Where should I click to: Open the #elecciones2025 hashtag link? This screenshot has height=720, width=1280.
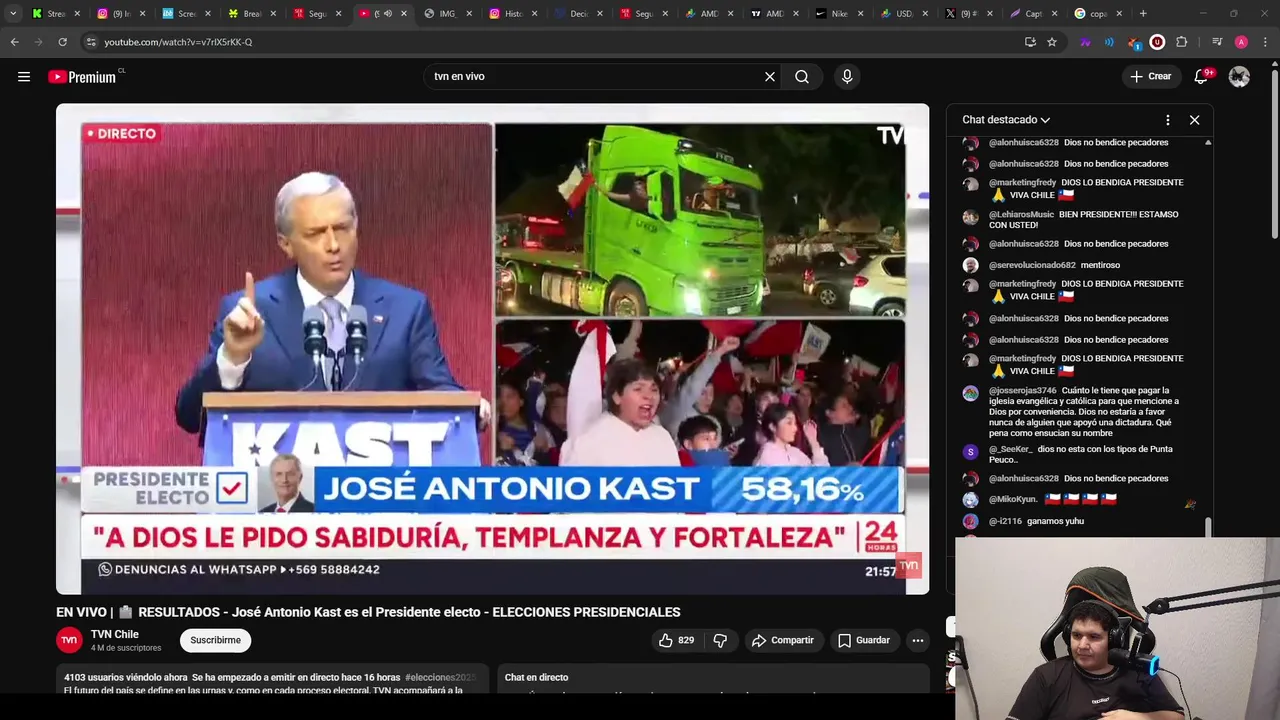tap(440, 678)
